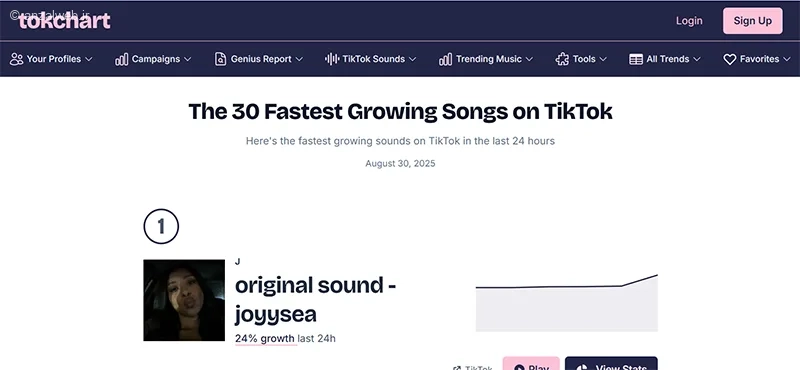Click the growth trend chart
This screenshot has height=370, width=800.
(x=567, y=303)
